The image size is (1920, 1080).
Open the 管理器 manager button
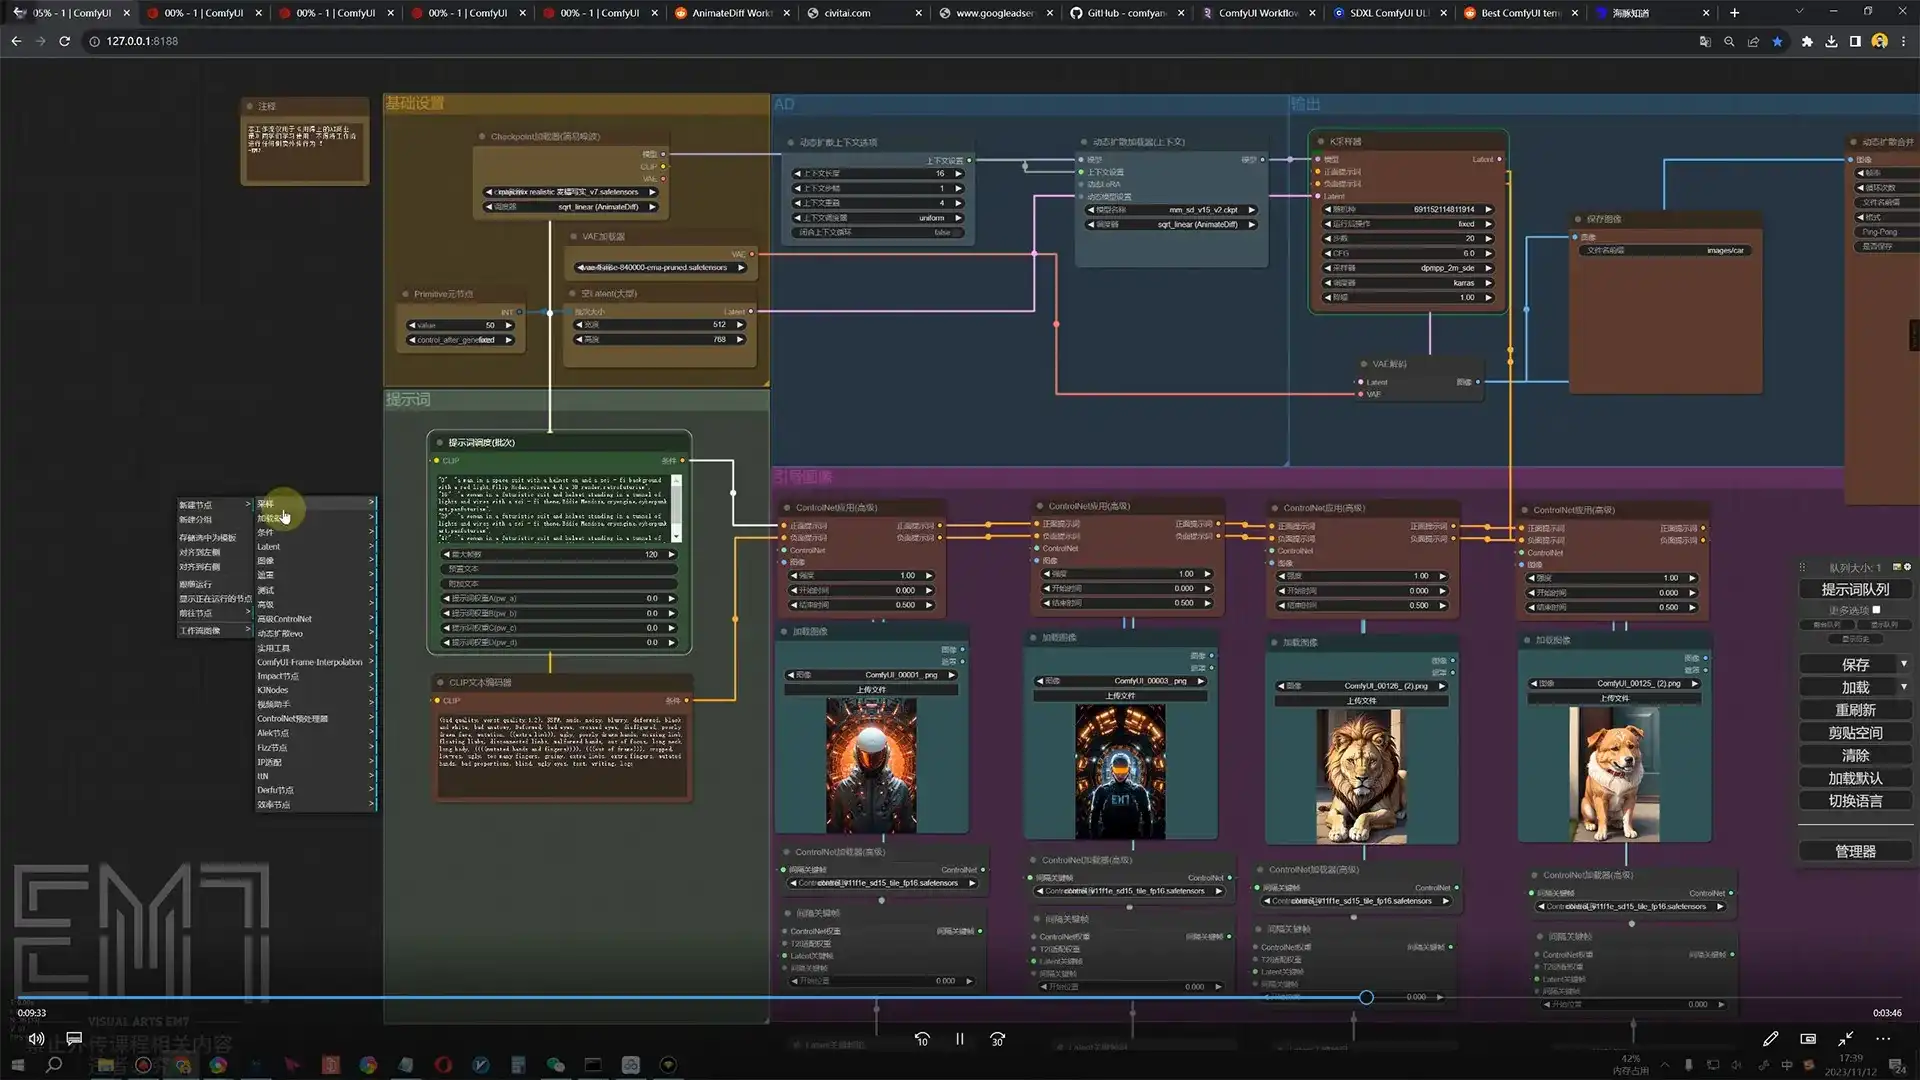point(1855,851)
